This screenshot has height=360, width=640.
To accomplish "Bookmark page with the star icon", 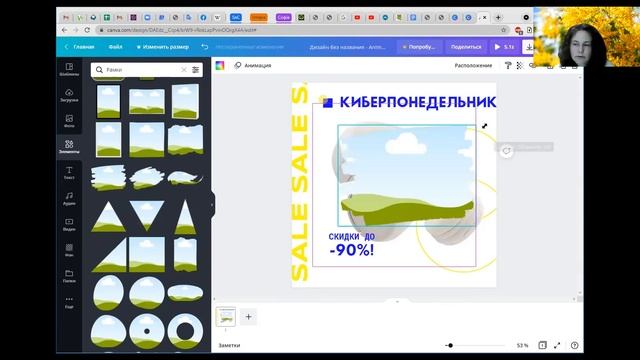I will pyautogui.click(x=504, y=30).
